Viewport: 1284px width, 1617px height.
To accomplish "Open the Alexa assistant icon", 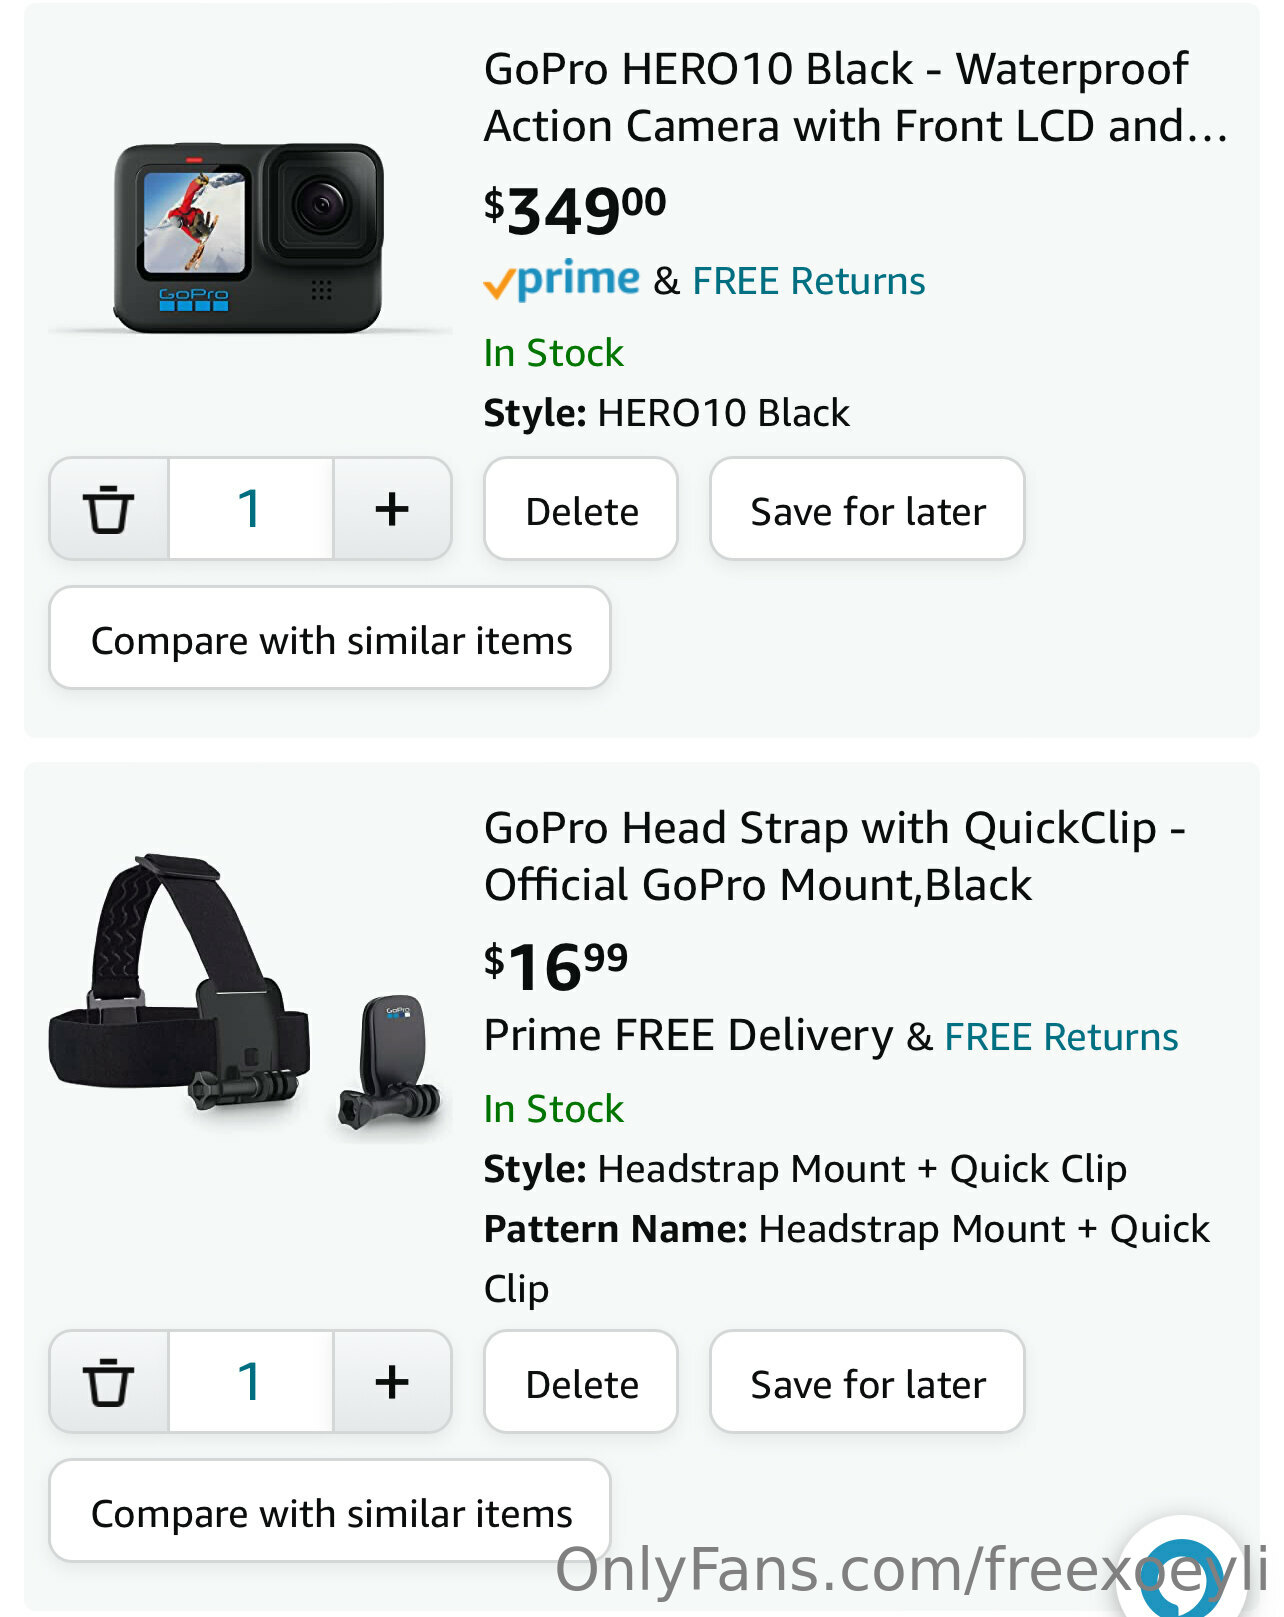I will pyautogui.click(x=1183, y=1575).
